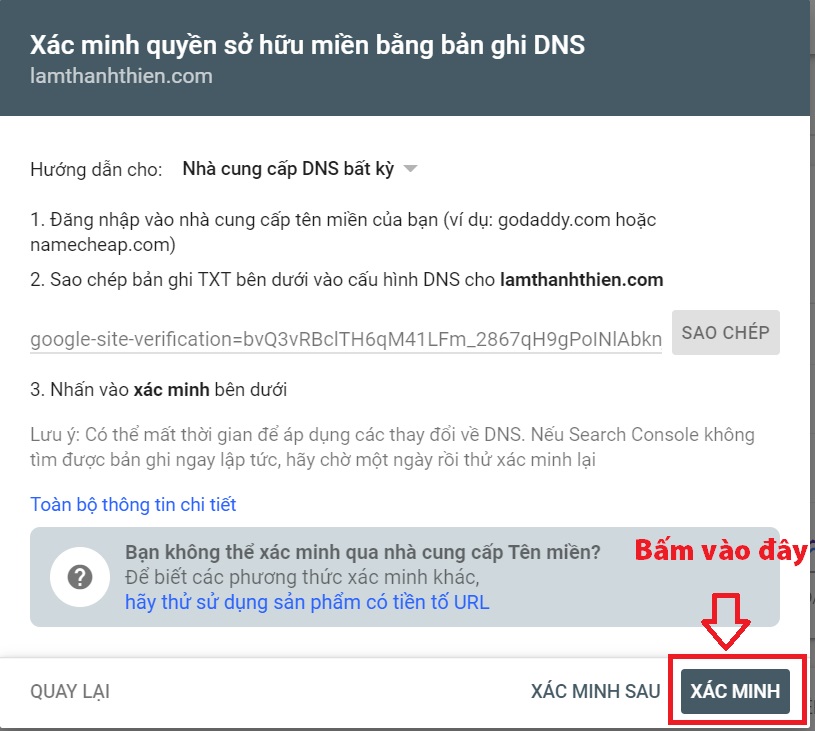Click the dropdown arrow beside DNS provider selection

[x=413, y=170]
